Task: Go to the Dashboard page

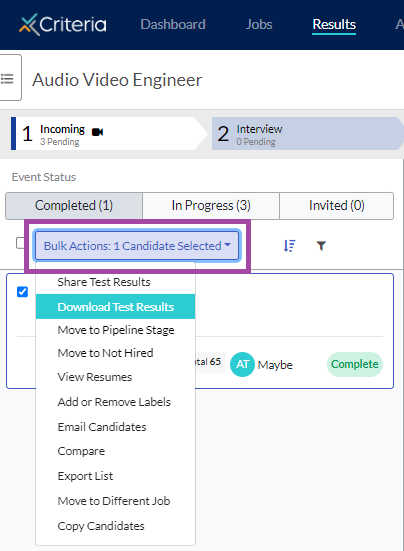Action: click(x=173, y=24)
